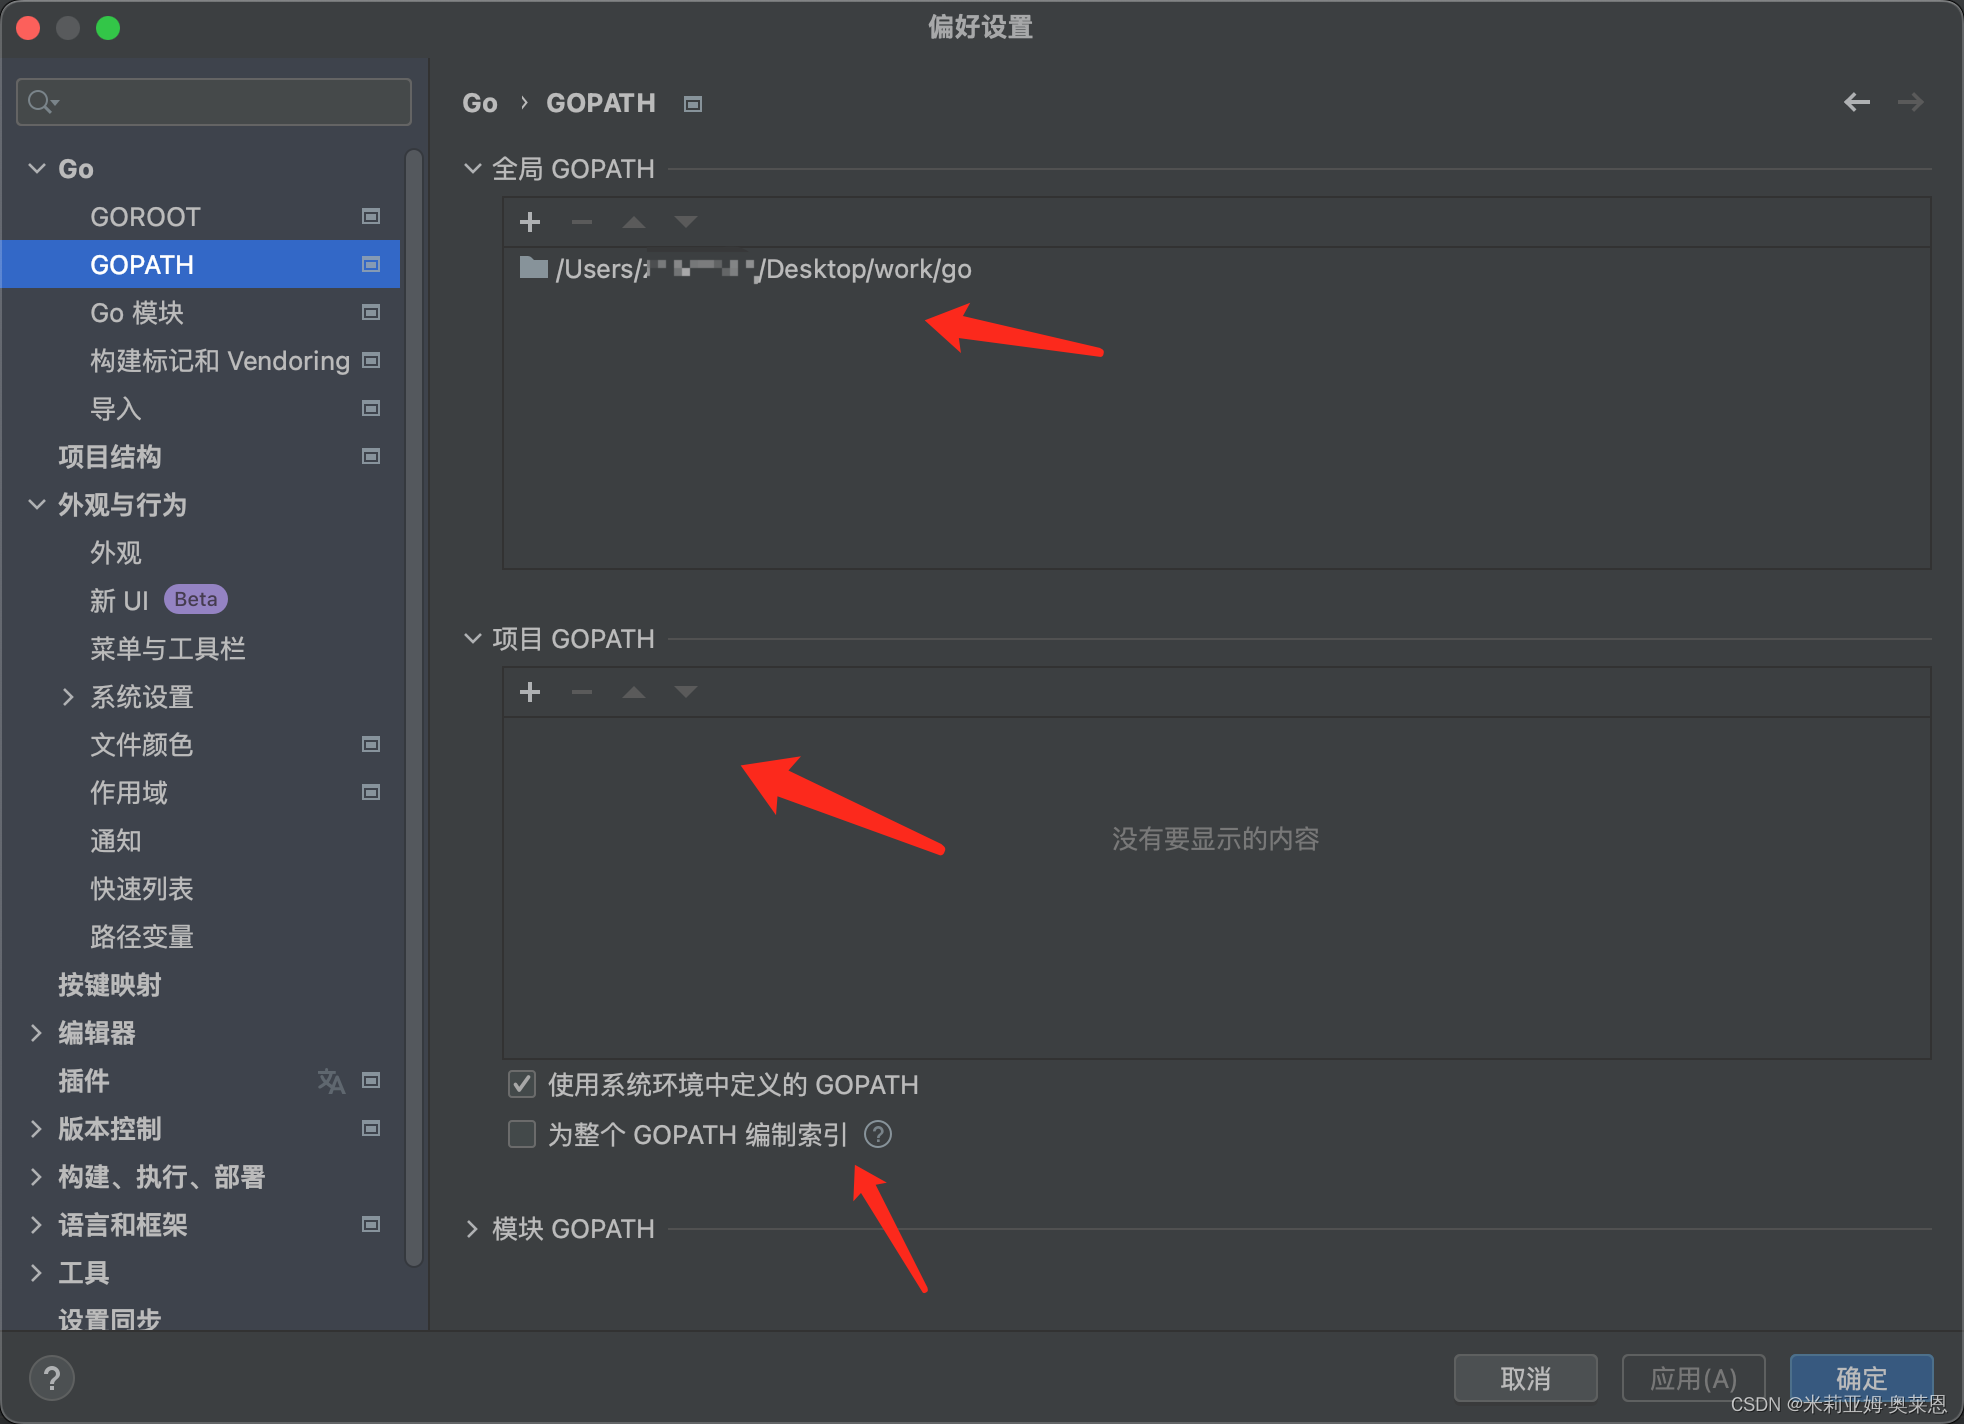Expand the 系统设置 tree node

[x=68, y=697]
